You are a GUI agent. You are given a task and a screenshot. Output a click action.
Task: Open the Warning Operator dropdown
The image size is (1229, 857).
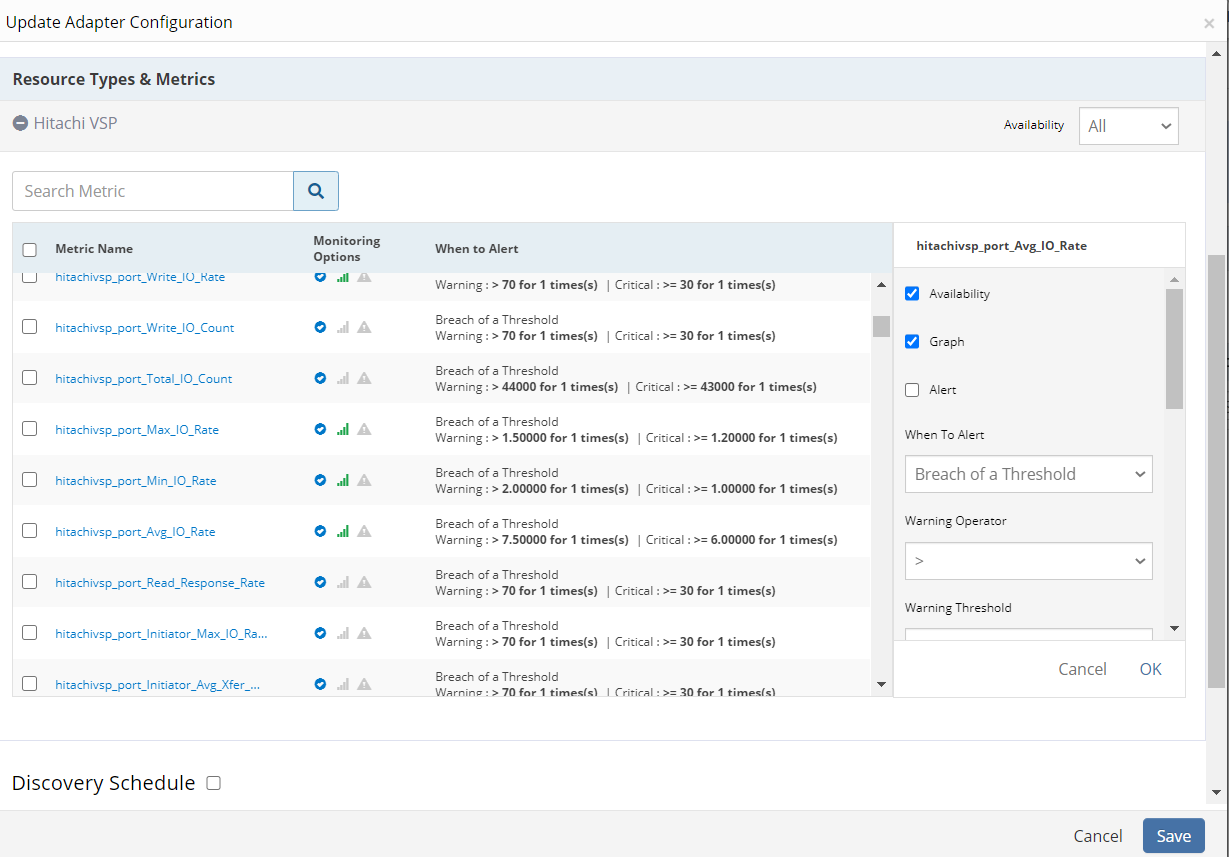pos(1028,561)
